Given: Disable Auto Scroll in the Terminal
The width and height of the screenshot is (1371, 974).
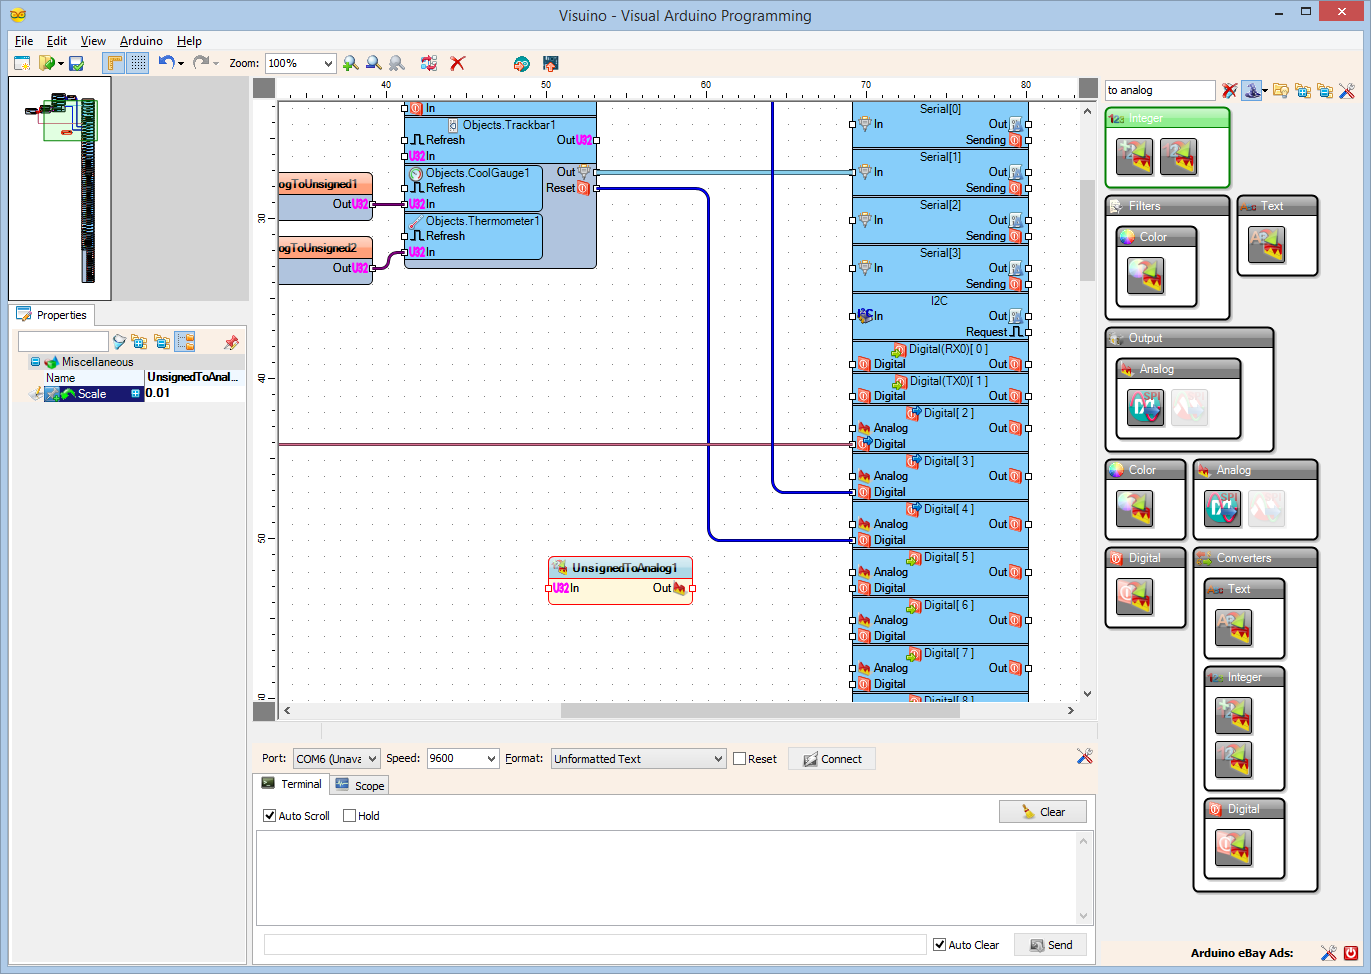Looking at the screenshot, I should 269,815.
